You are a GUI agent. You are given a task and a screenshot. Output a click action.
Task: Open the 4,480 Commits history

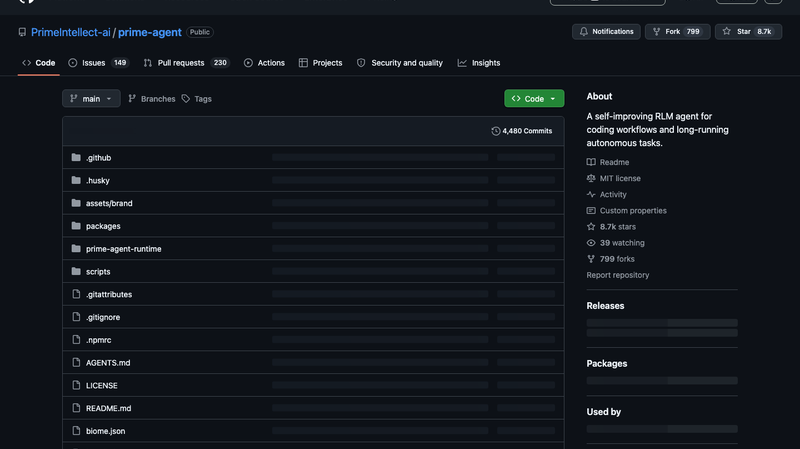521,131
